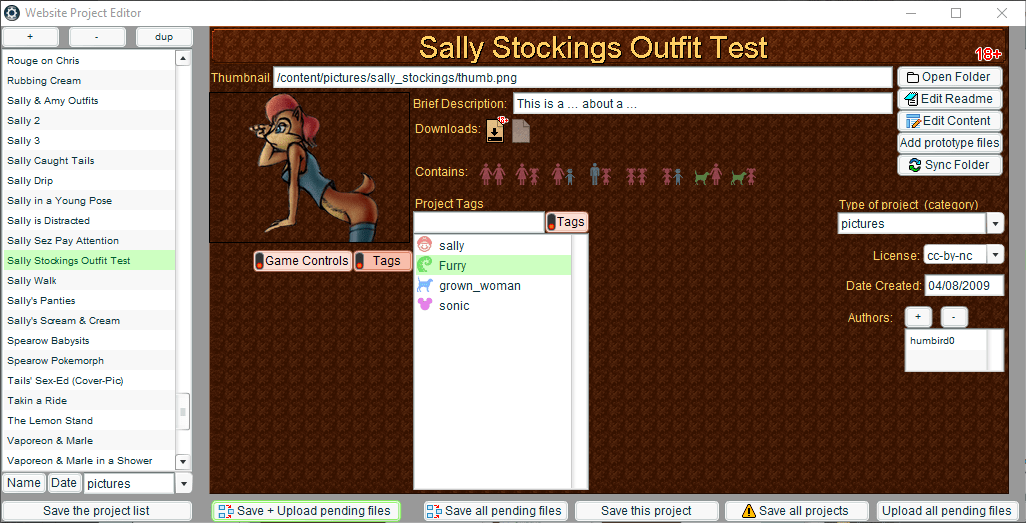Toggle the Tags button next to tag input
The image size is (1026, 523).
coord(567,223)
